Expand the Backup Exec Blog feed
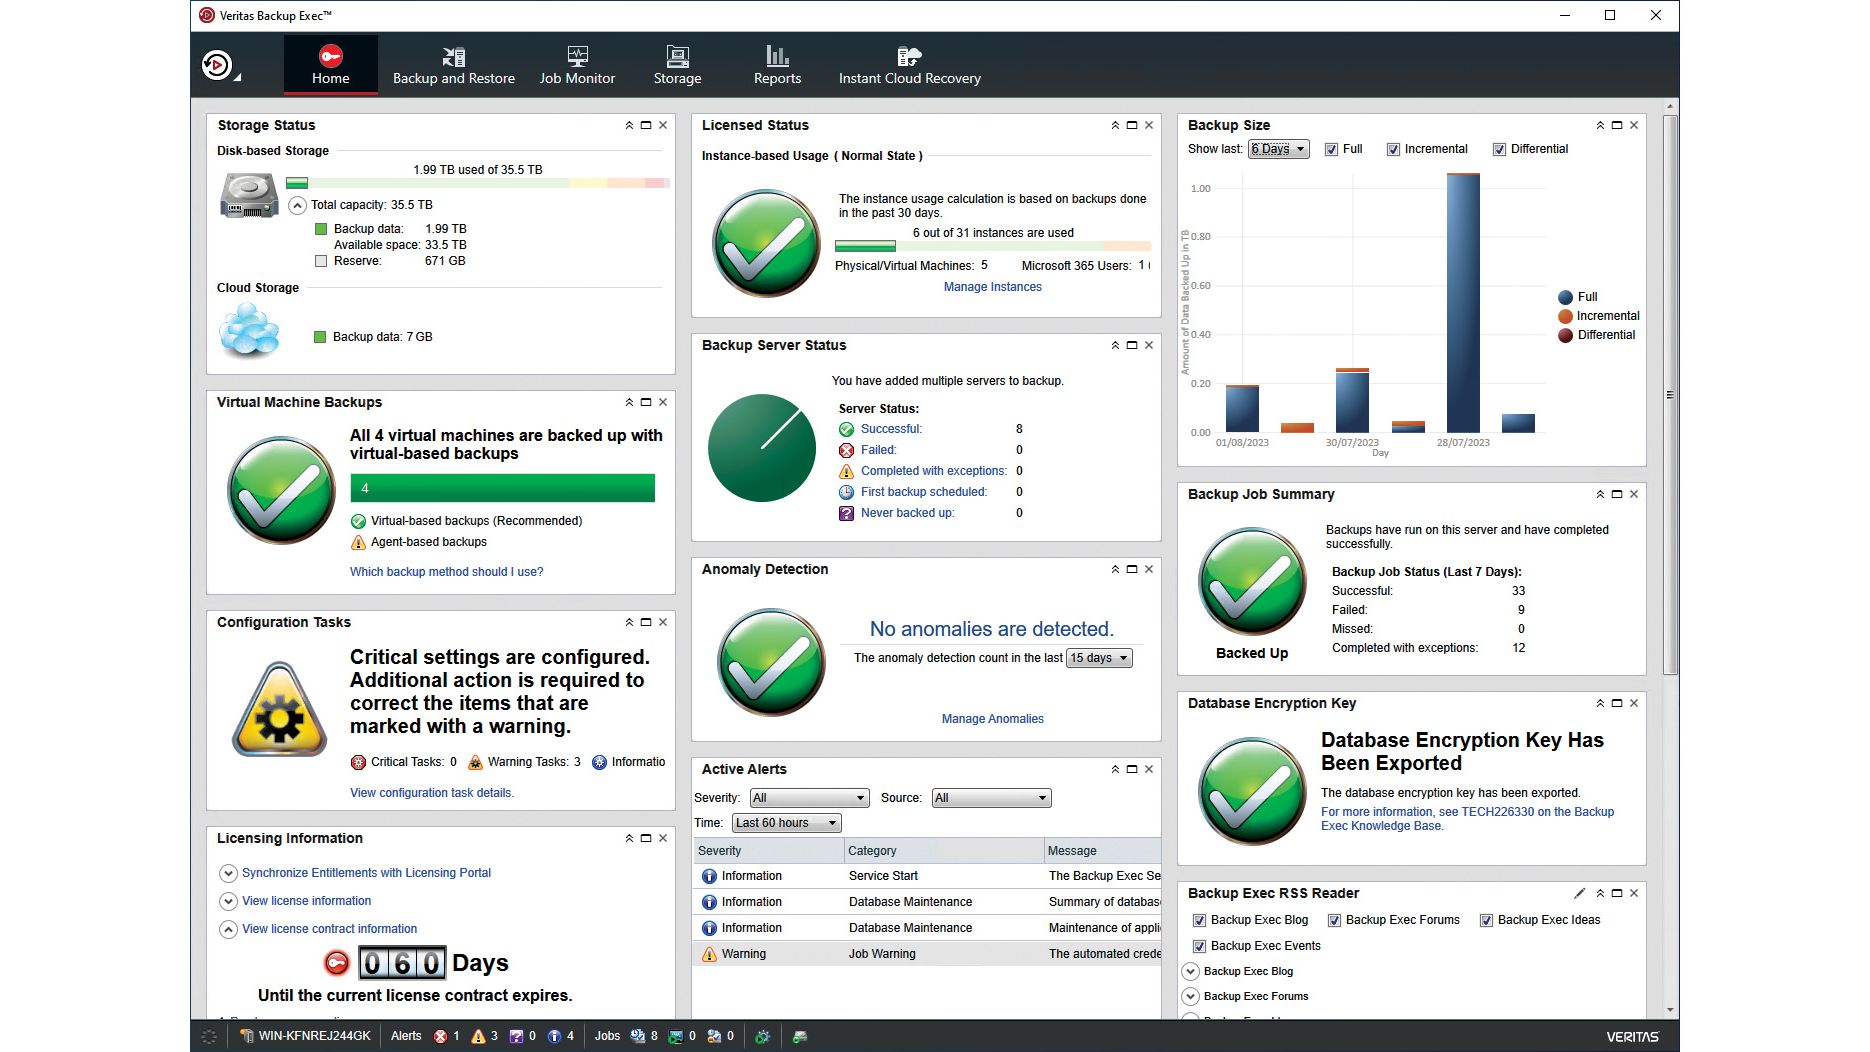The height and width of the screenshot is (1052, 1870). pos(1190,971)
